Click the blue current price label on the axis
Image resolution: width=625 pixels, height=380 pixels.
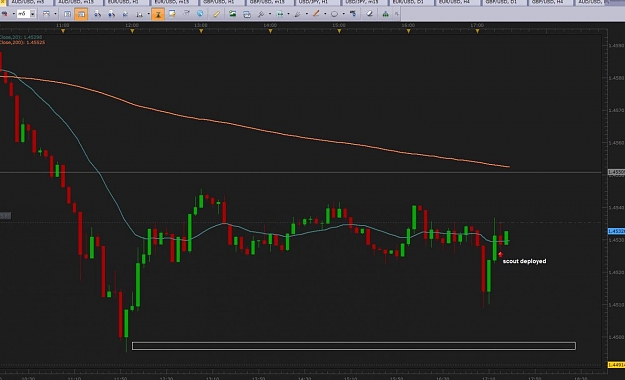pos(616,231)
